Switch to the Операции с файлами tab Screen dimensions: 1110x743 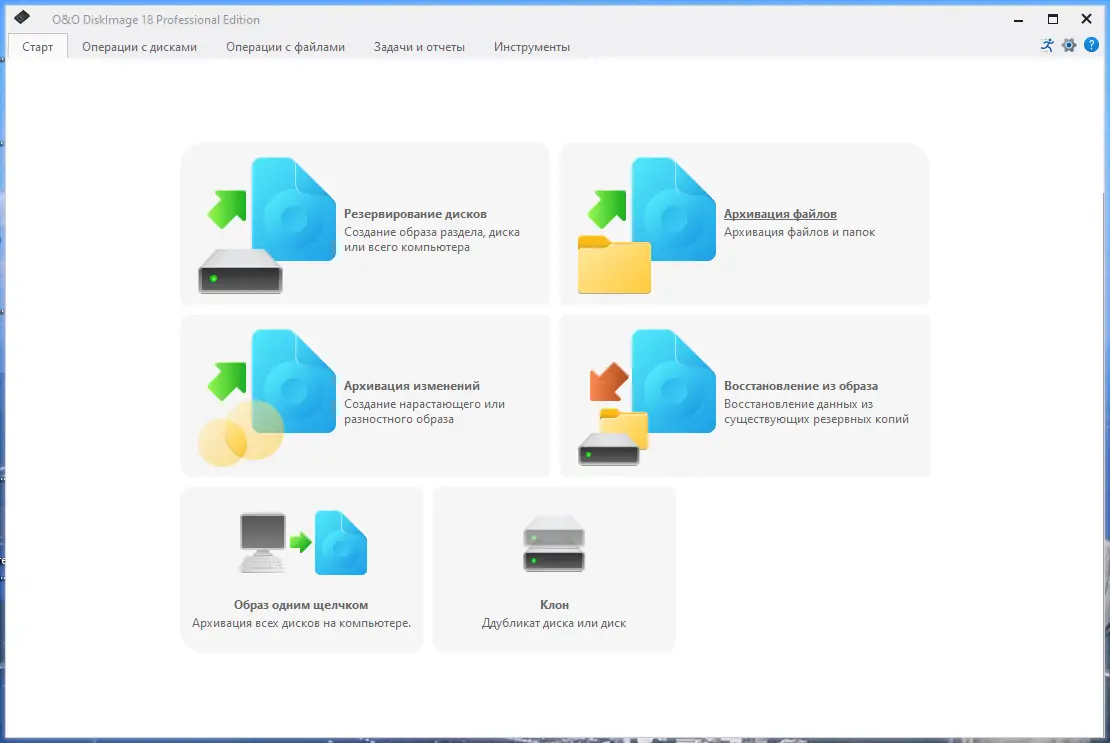pyautogui.click(x=288, y=46)
